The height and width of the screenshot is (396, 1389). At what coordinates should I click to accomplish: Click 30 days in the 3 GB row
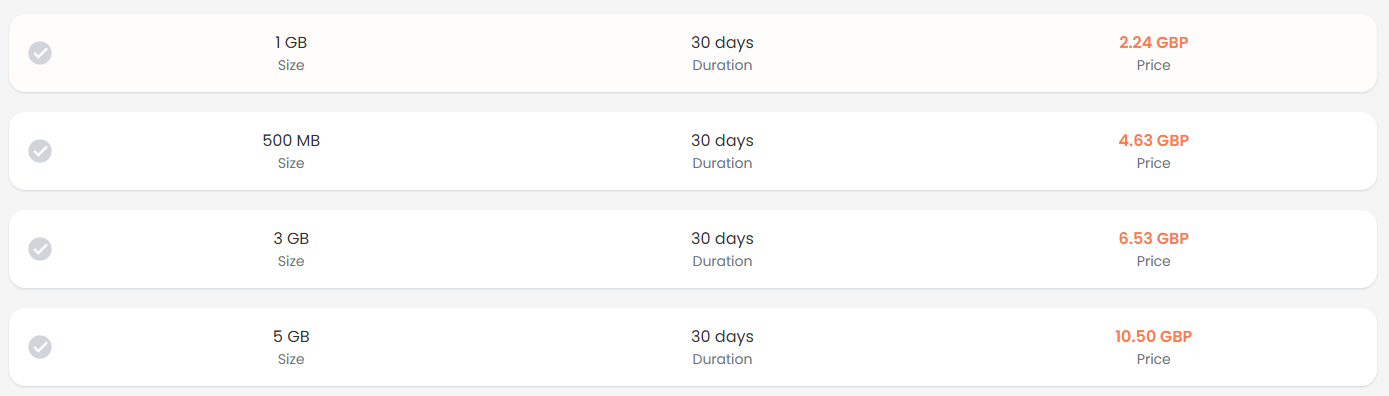click(722, 238)
